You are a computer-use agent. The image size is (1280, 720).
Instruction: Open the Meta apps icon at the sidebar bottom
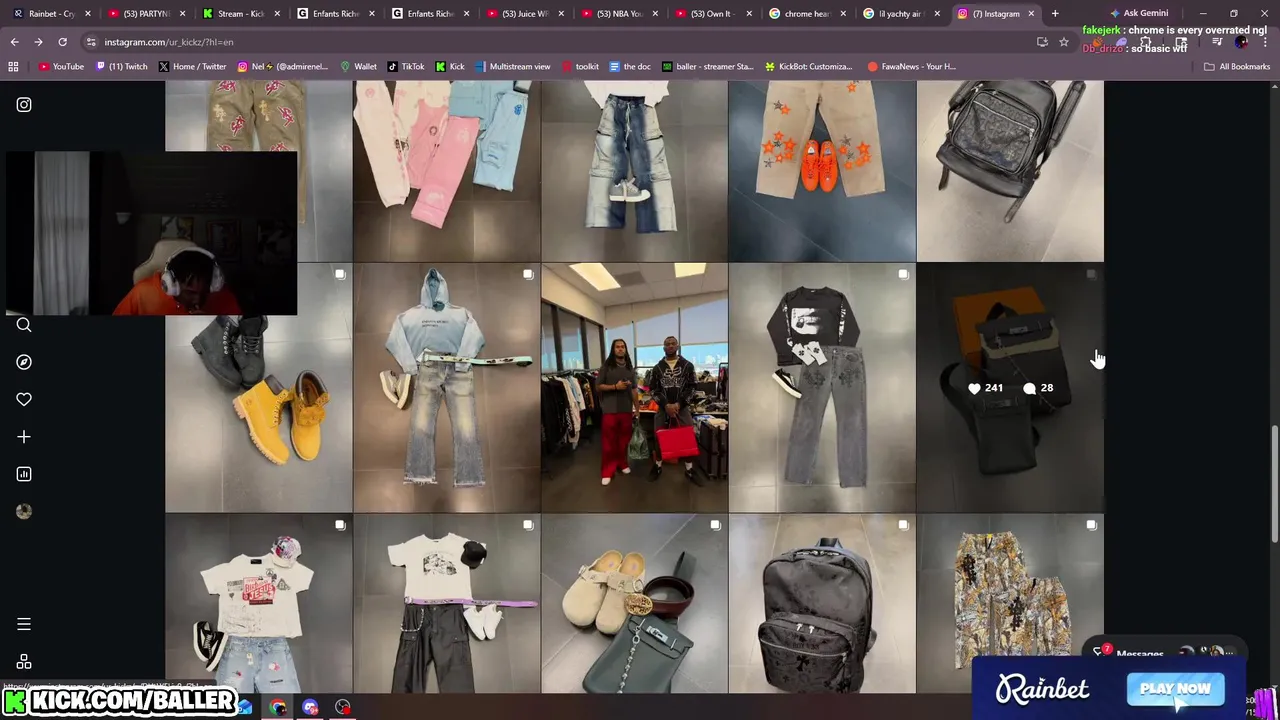click(24, 662)
